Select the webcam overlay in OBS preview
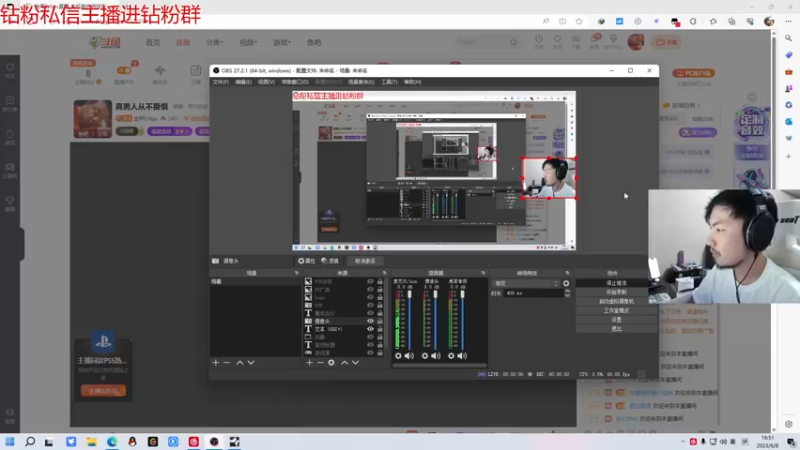This screenshot has height=450, width=800. [549, 178]
